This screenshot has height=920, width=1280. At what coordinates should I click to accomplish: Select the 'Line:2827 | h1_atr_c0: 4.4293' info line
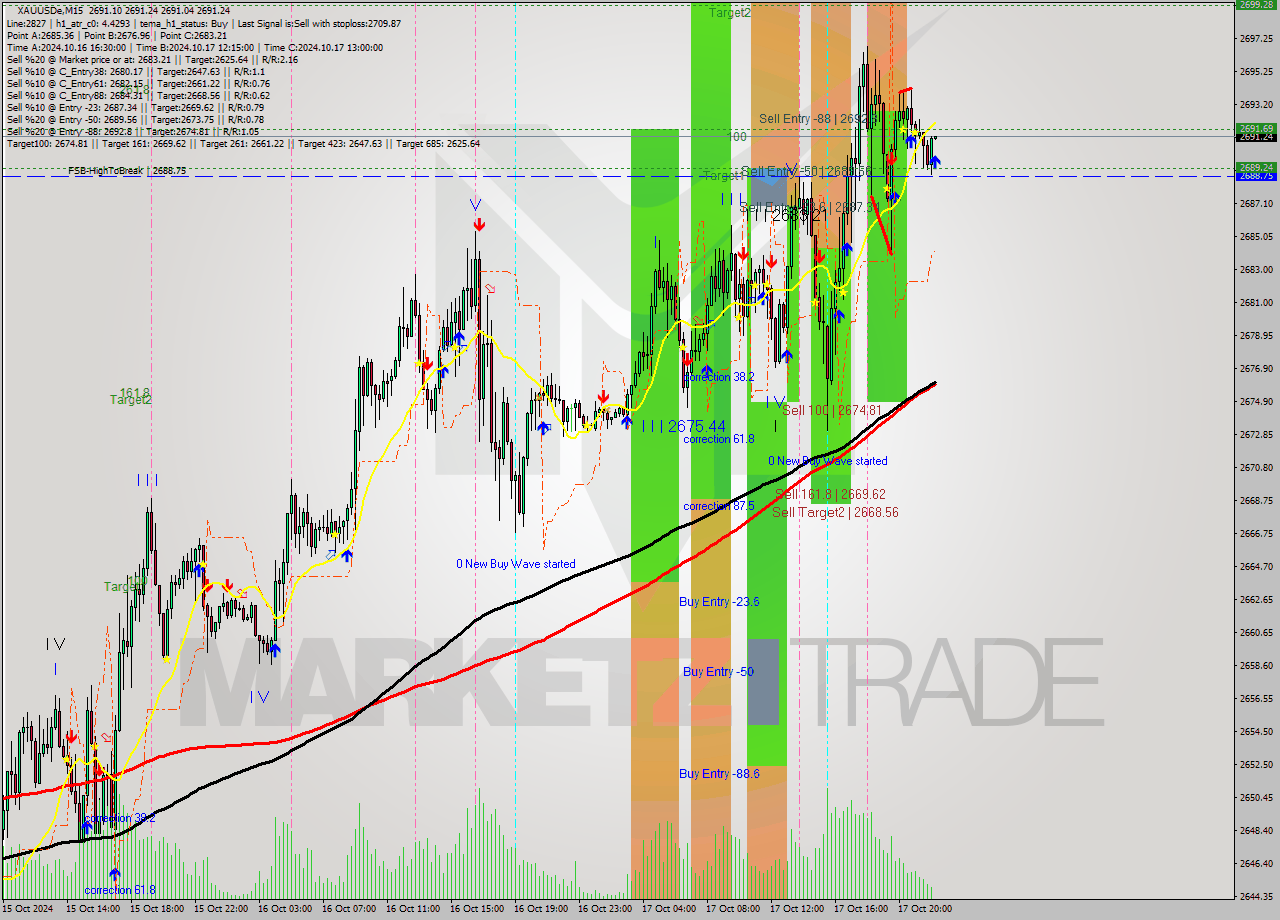[x=203, y=23]
